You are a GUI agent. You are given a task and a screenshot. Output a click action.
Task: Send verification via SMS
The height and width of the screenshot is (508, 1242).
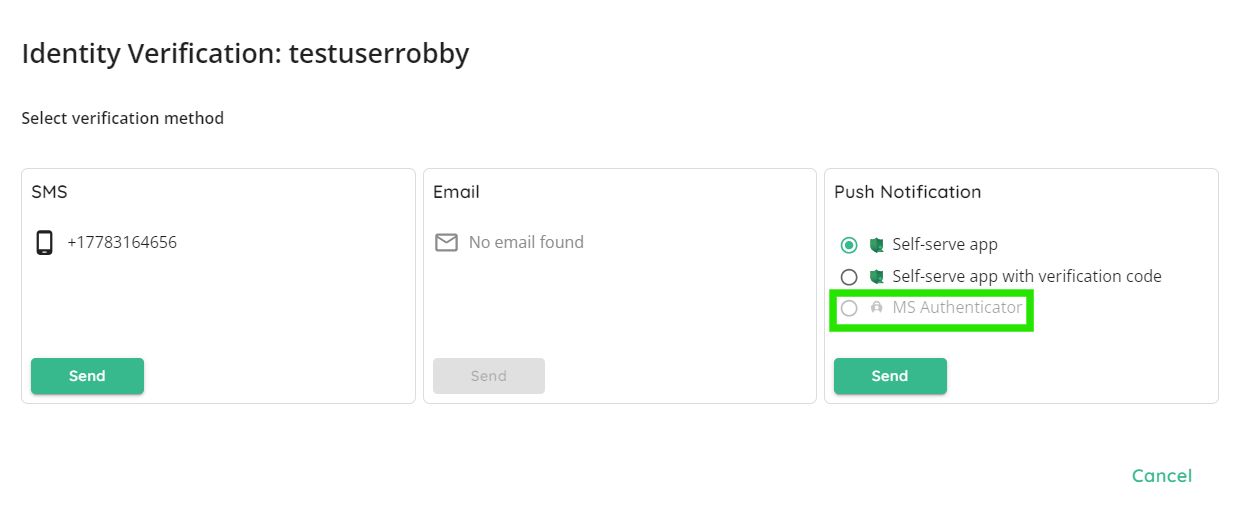pos(87,376)
